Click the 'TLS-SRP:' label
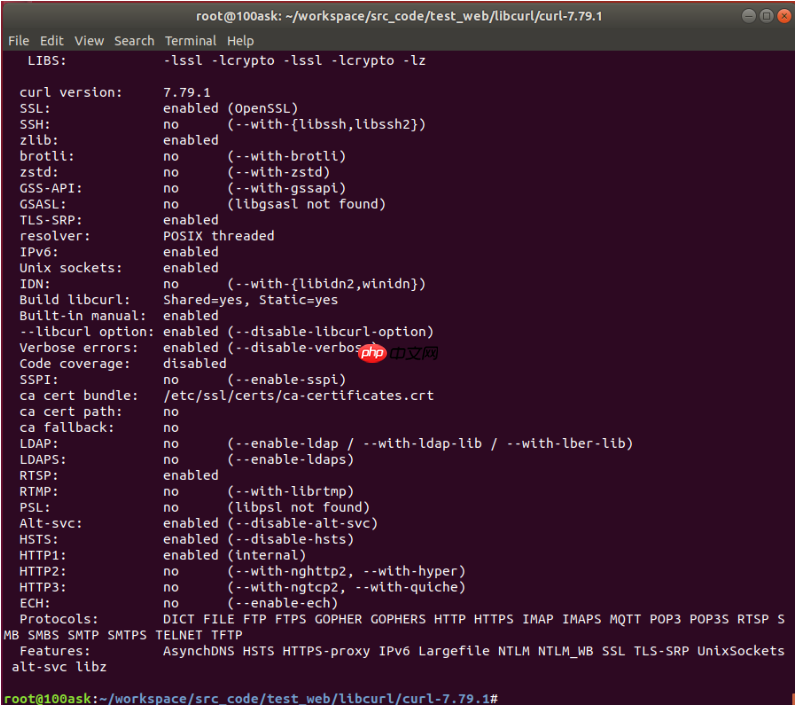This screenshot has width=797, height=707. tap(51, 220)
